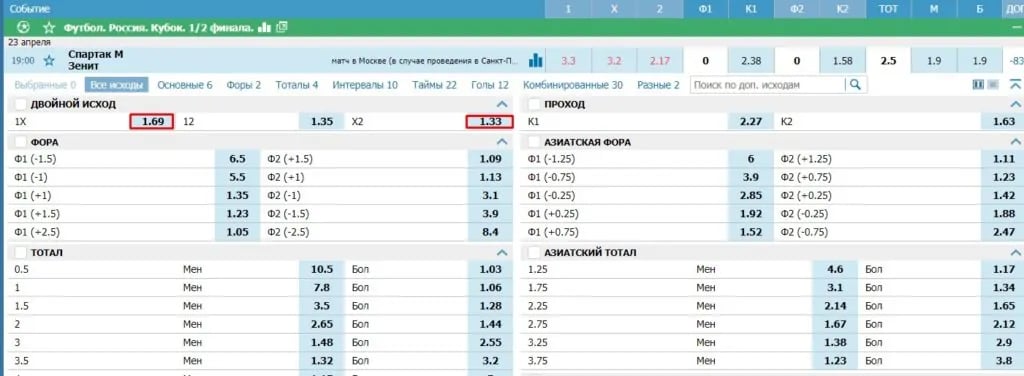Pick home win odds 3.3
The width and height of the screenshot is (1024, 376).
pos(568,61)
